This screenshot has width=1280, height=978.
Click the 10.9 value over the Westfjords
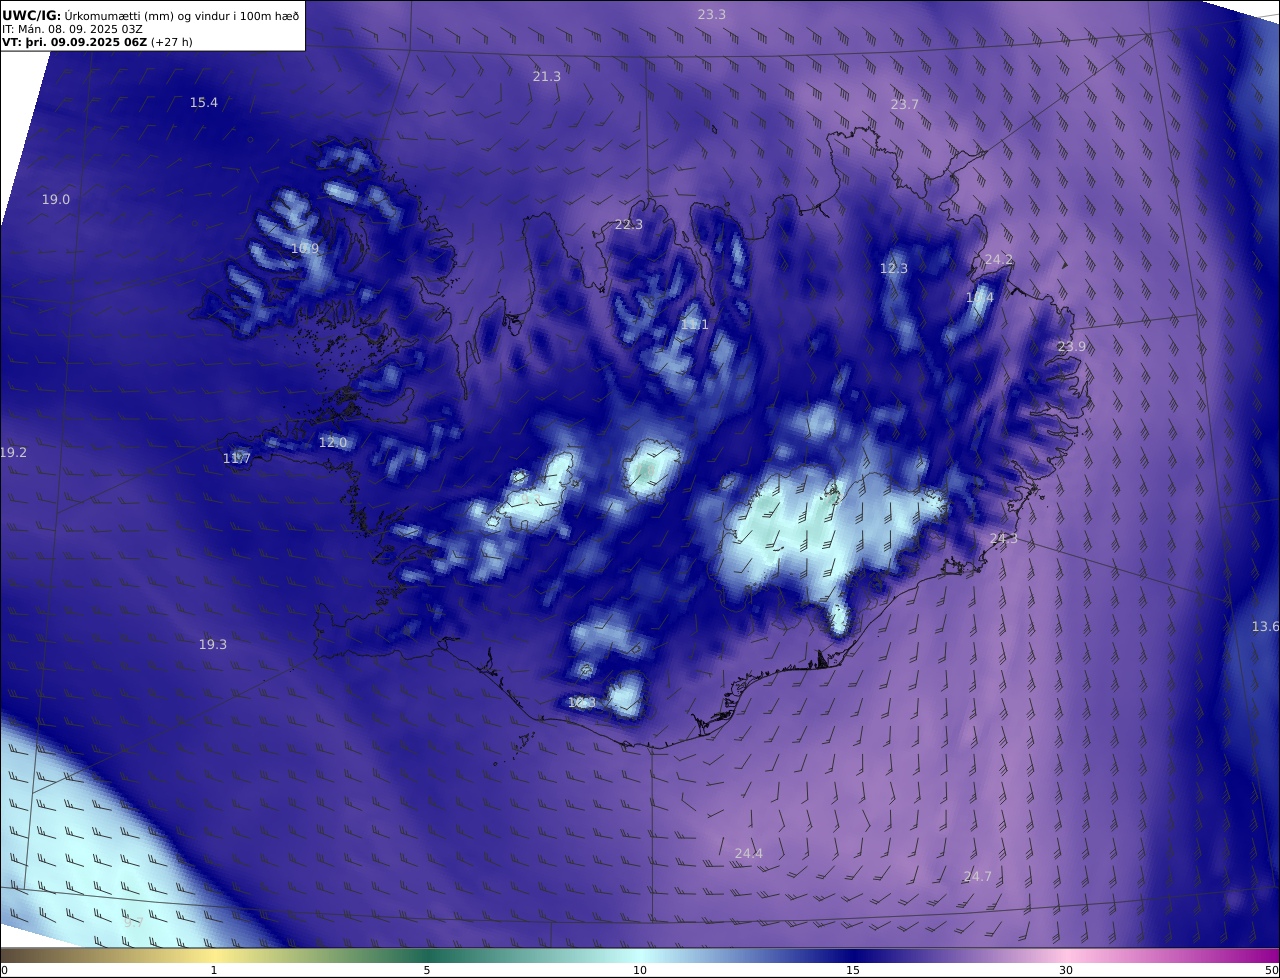(305, 248)
